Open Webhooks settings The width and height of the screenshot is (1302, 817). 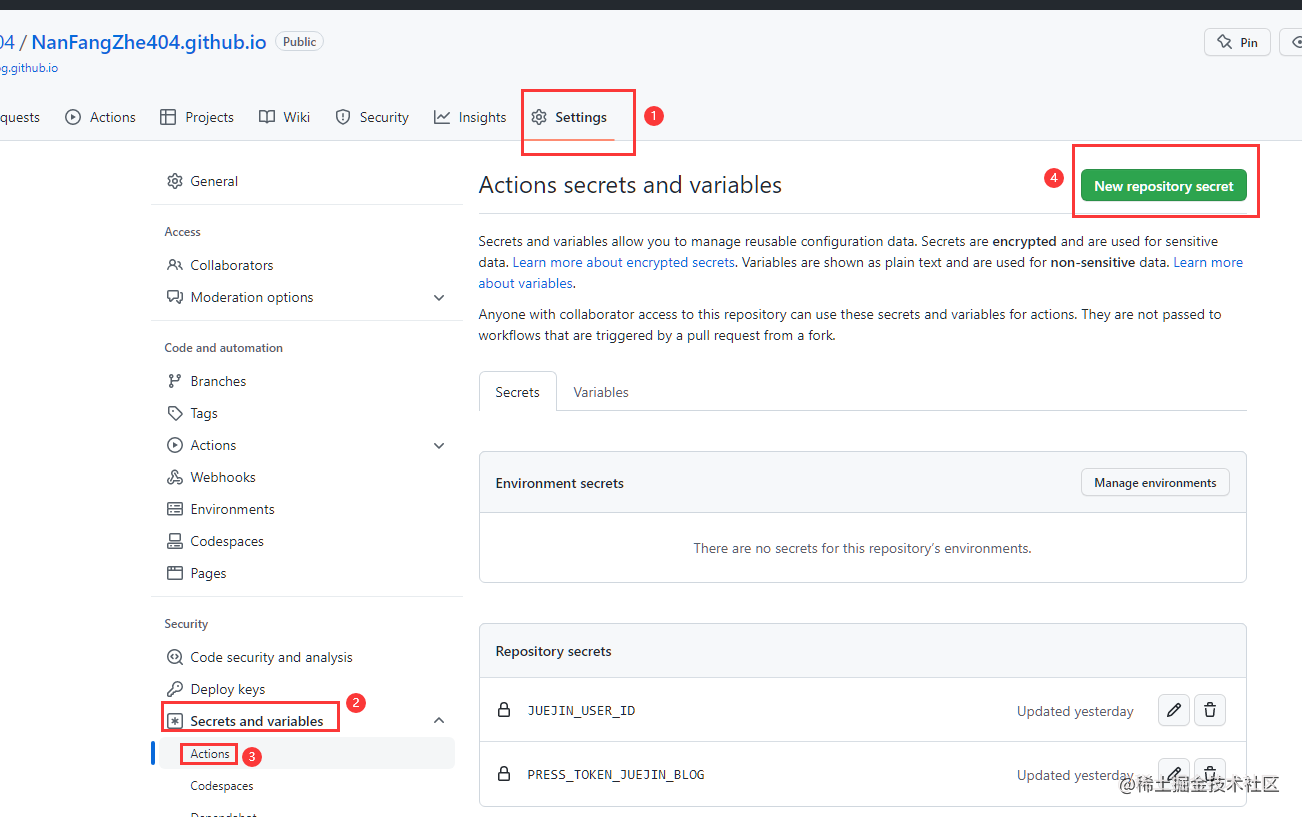click(307, 477)
